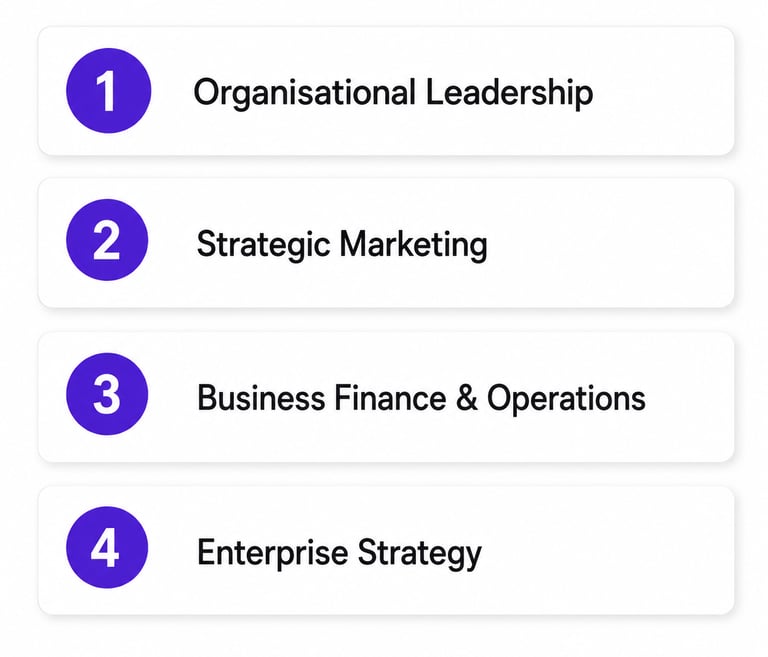Choose the purple number 4 circle
This screenshot has width=768, height=657.
(x=107, y=547)
